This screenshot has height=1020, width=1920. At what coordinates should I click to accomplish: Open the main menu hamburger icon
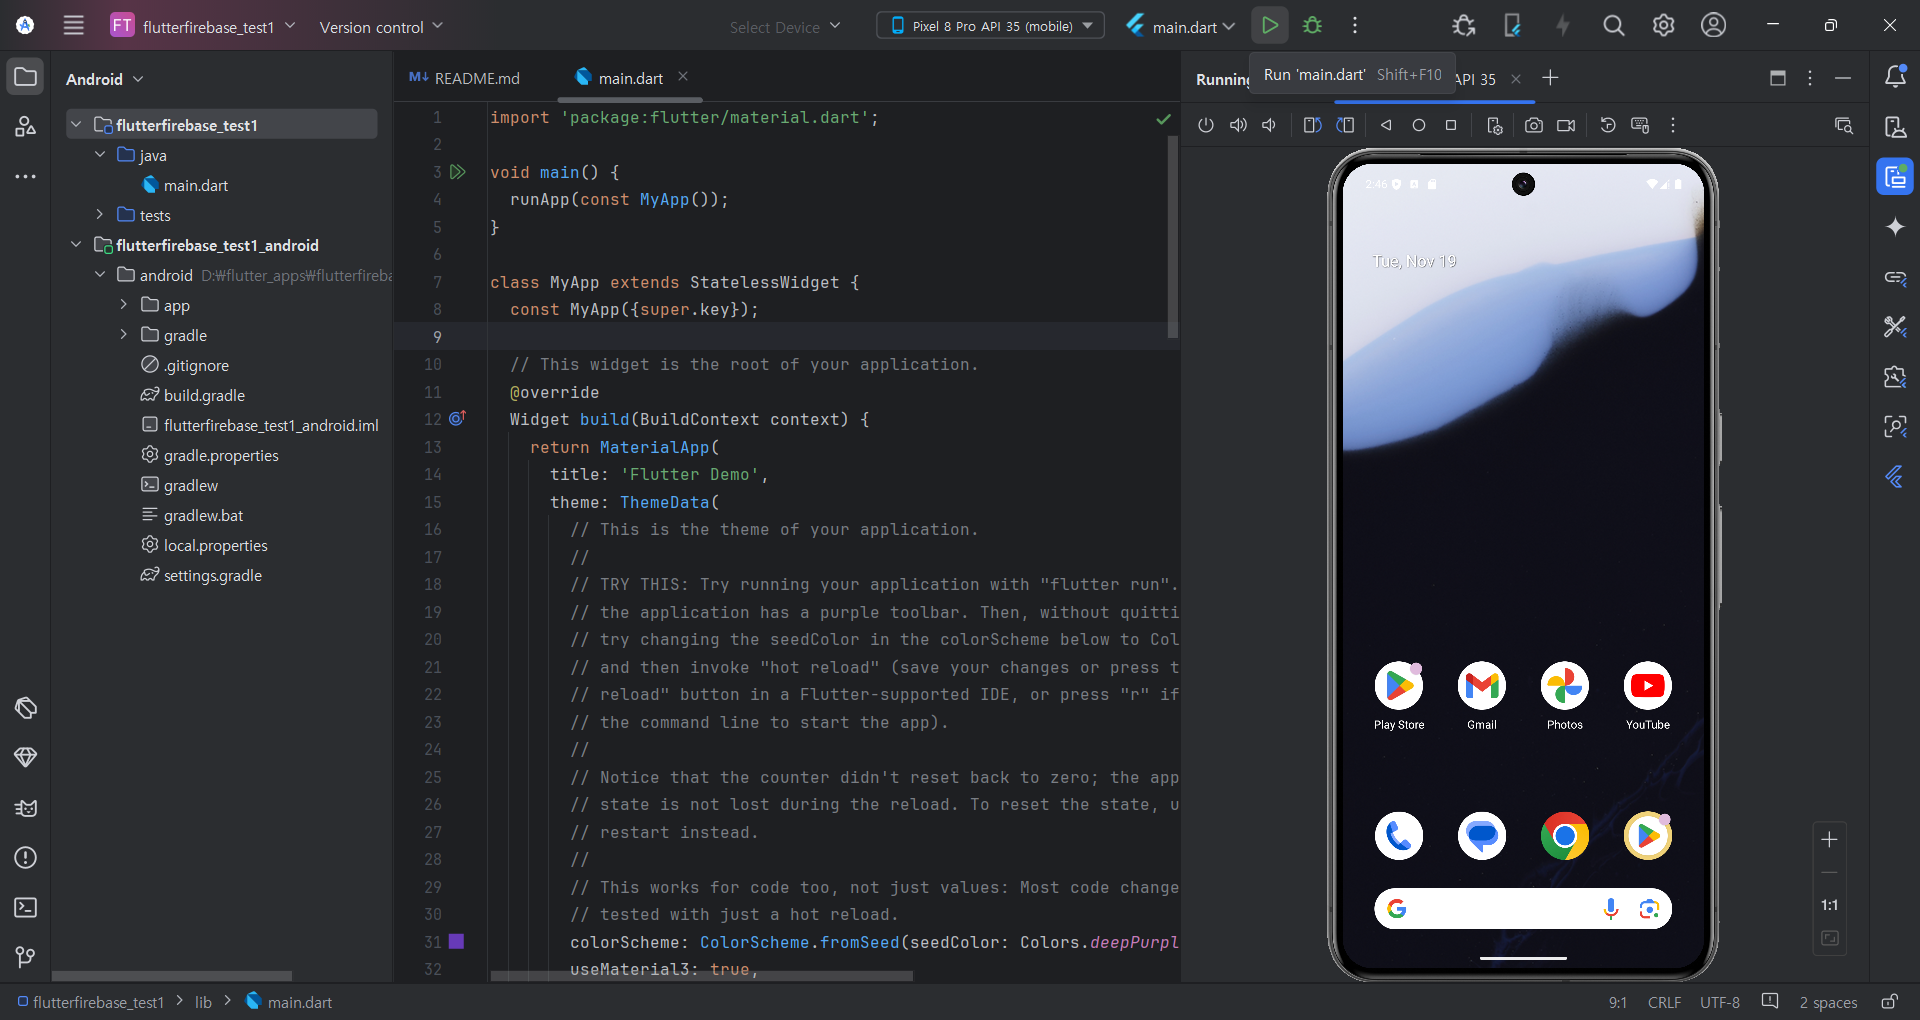(x=74, y=26)
